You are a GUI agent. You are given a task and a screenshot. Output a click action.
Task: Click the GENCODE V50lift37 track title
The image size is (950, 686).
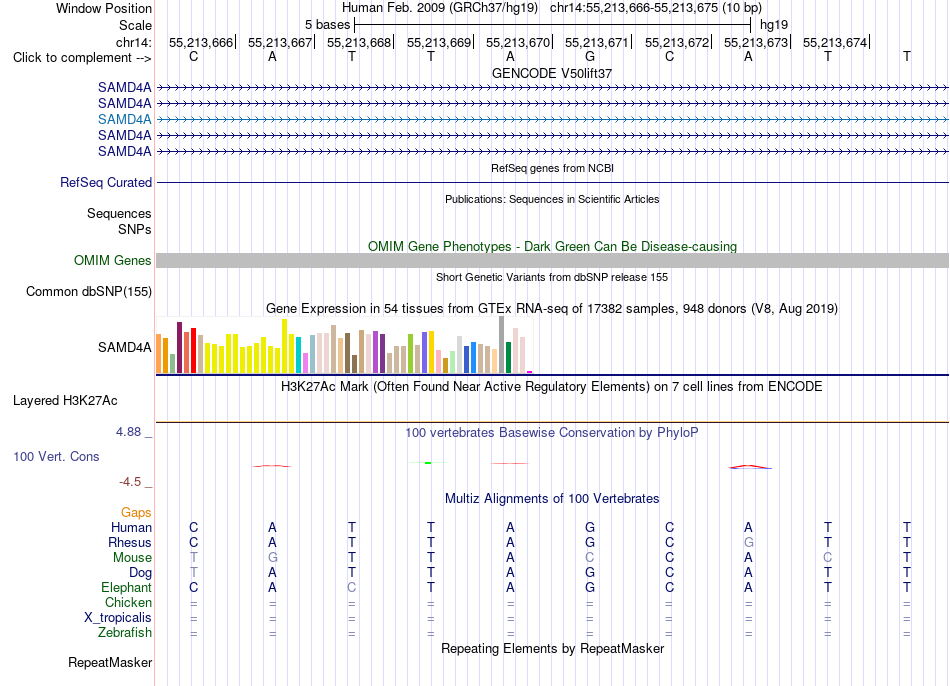tap(552, 73)
